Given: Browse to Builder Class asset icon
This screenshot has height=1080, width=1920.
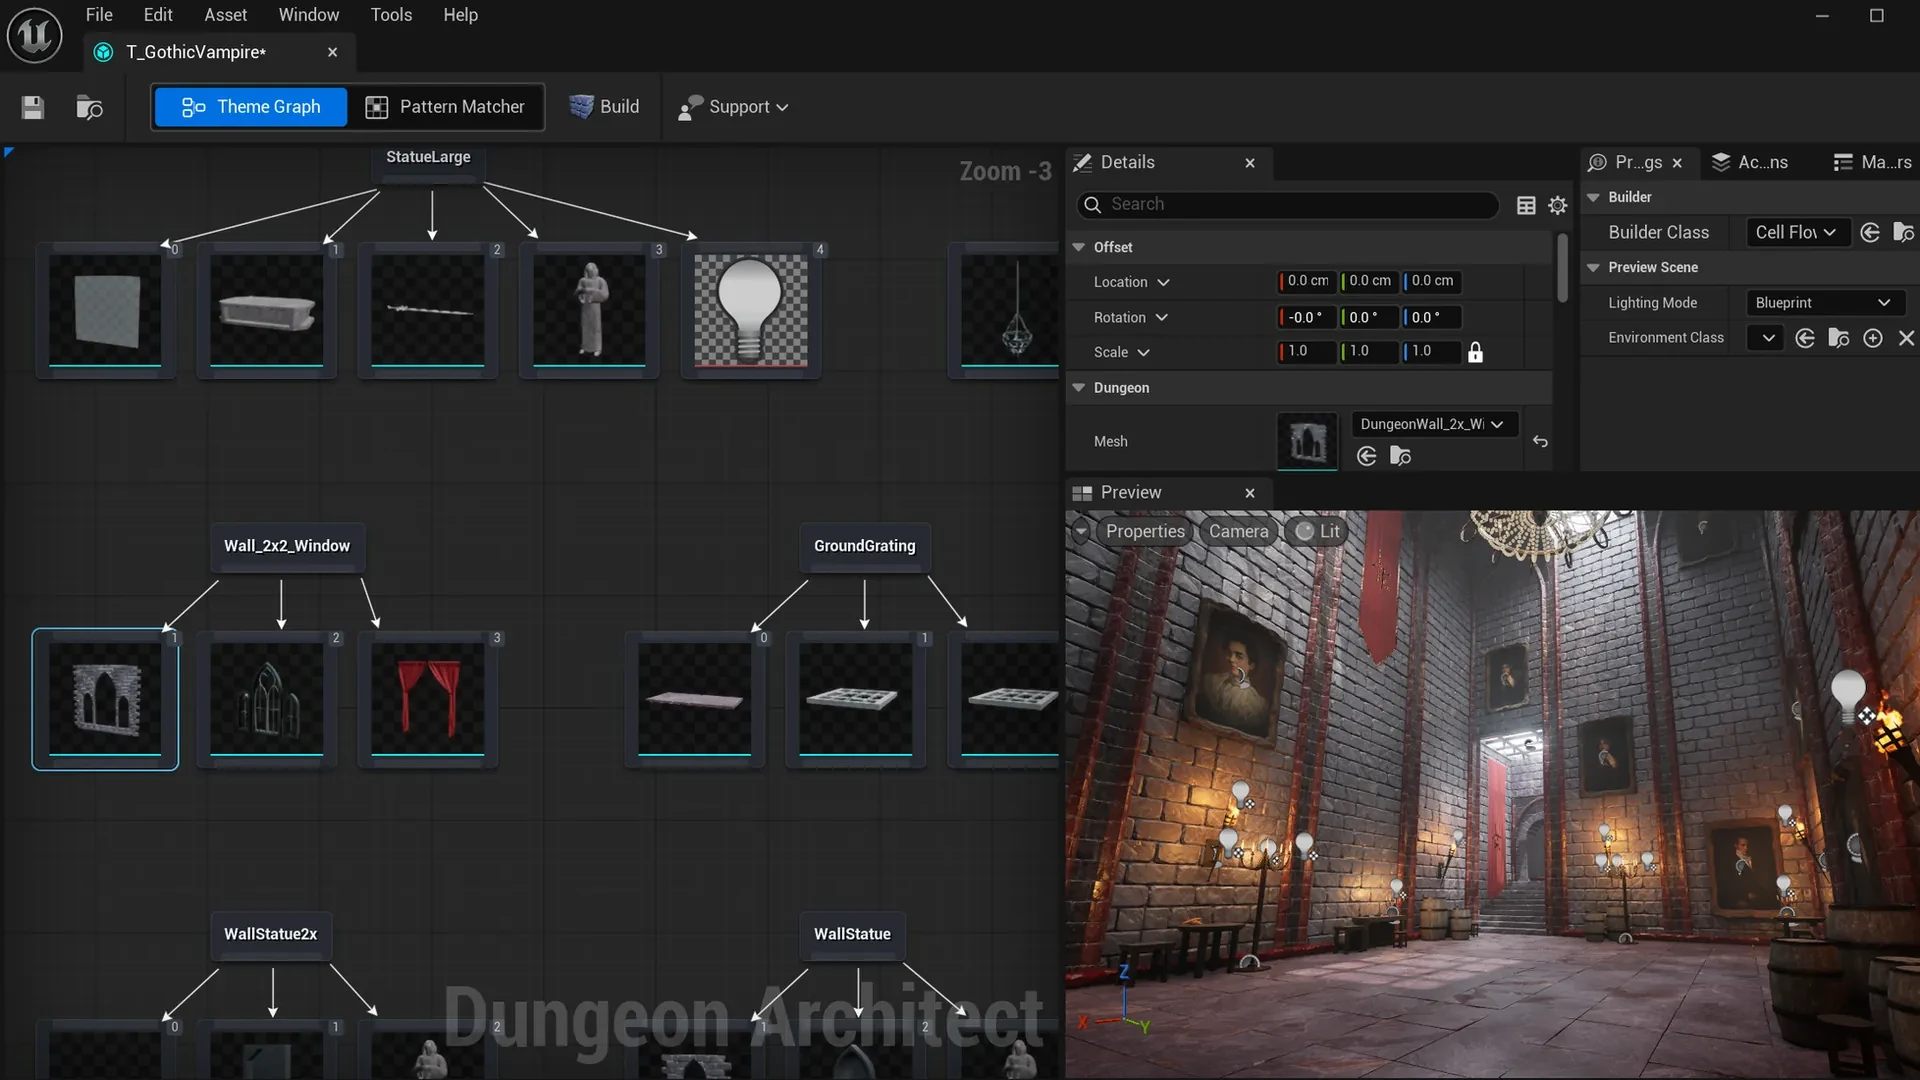Looking at the screenshot, I should point(1904,232).
